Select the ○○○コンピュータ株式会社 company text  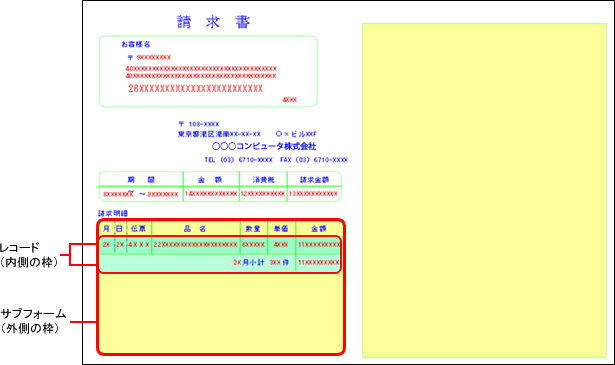264,146
